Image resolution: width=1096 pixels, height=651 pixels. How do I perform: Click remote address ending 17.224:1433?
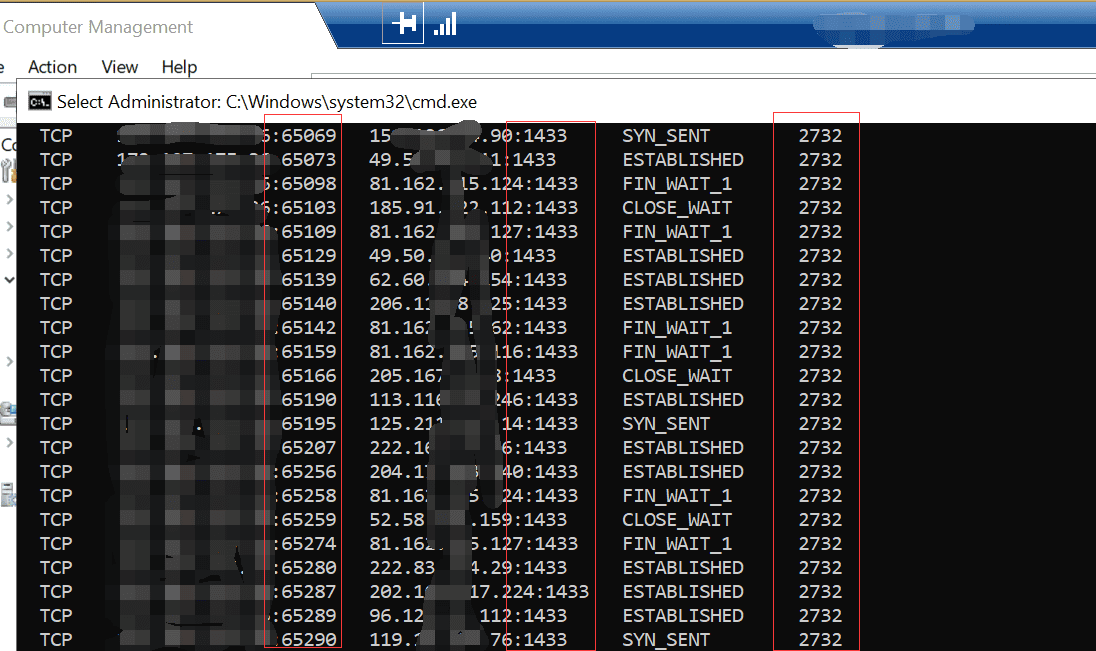[479, 592]
